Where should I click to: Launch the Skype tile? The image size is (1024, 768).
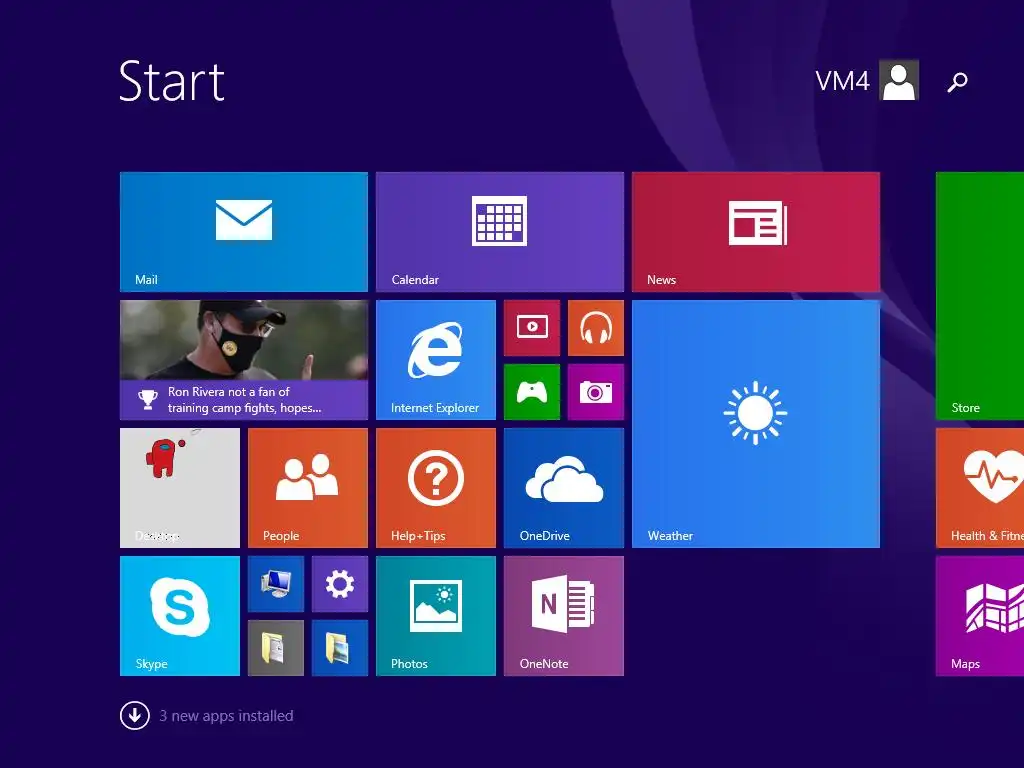180,616
